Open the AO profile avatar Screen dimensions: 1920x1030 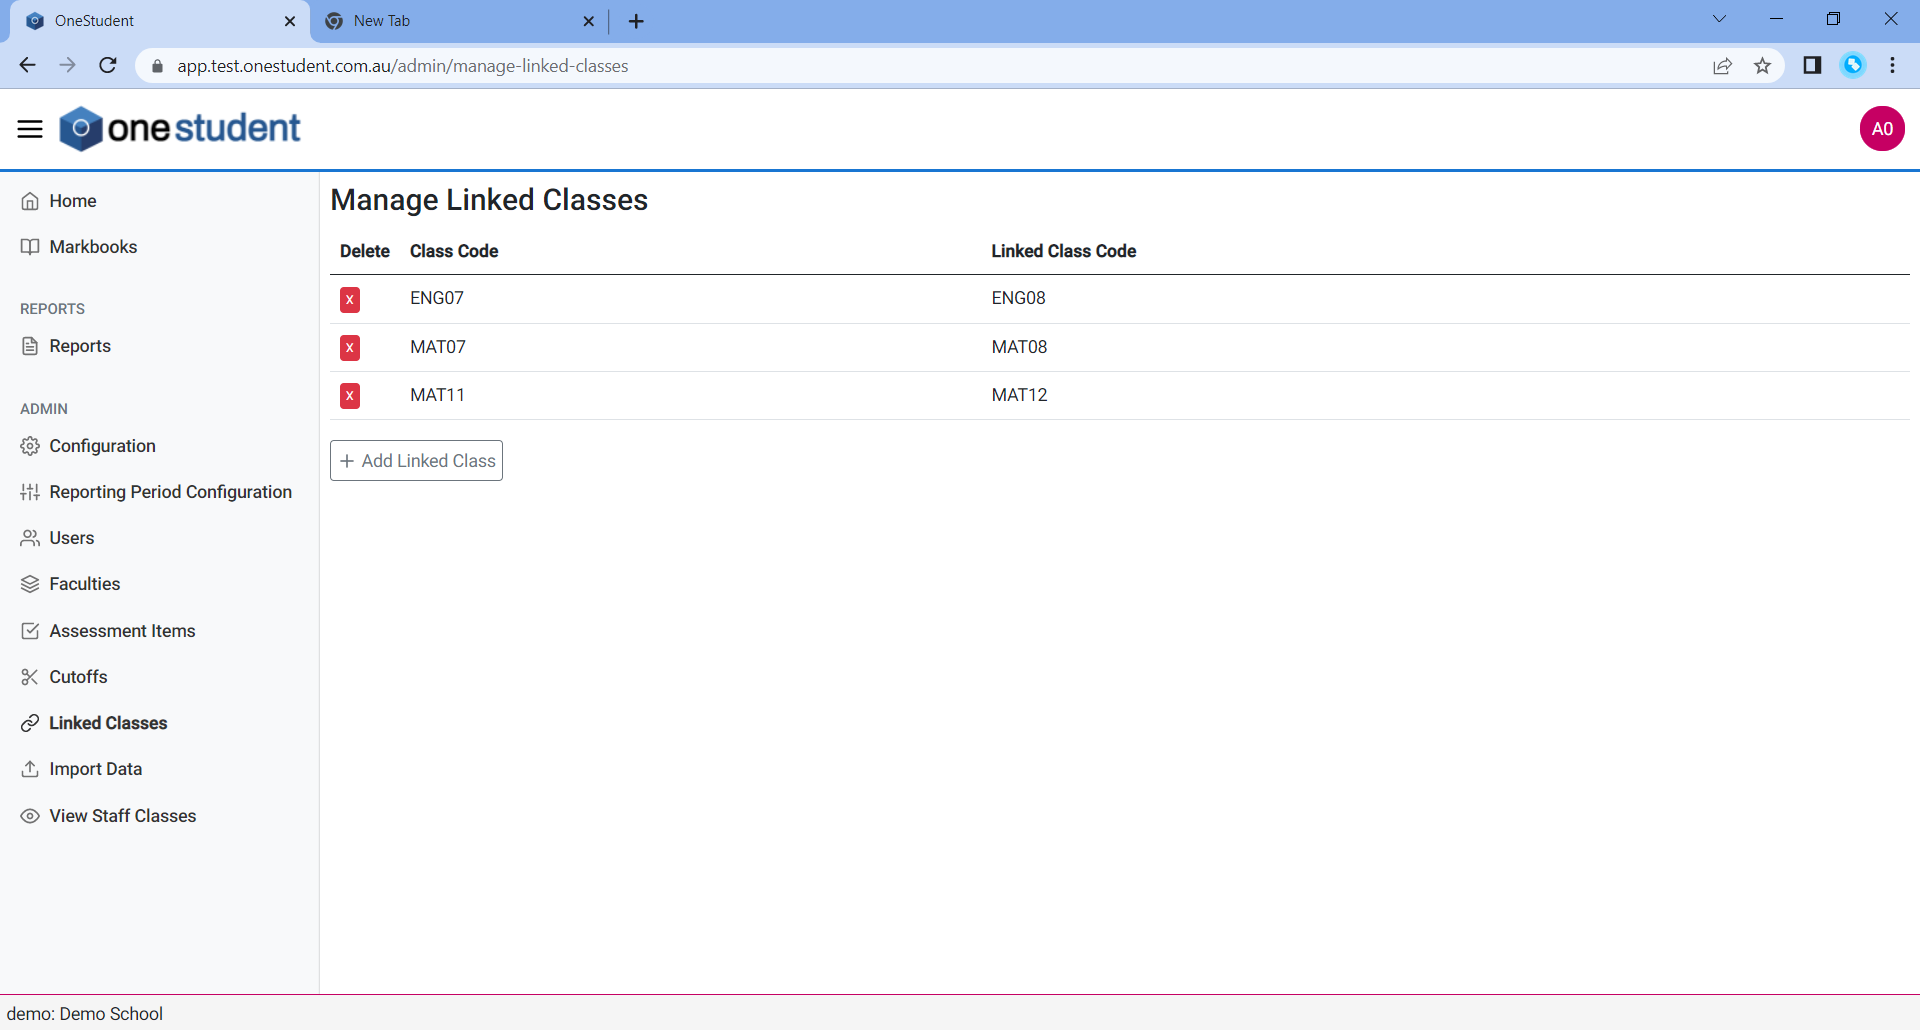(1881, 128)
